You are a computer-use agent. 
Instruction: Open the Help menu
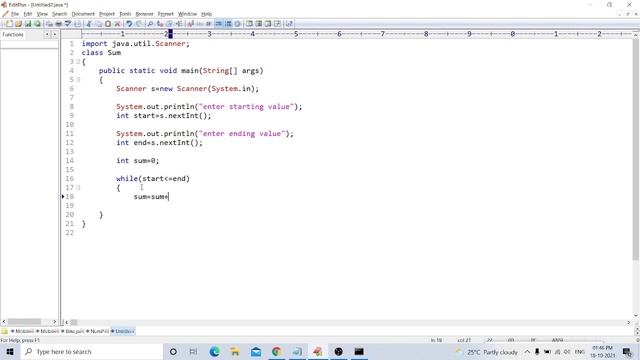coord(207,14)
